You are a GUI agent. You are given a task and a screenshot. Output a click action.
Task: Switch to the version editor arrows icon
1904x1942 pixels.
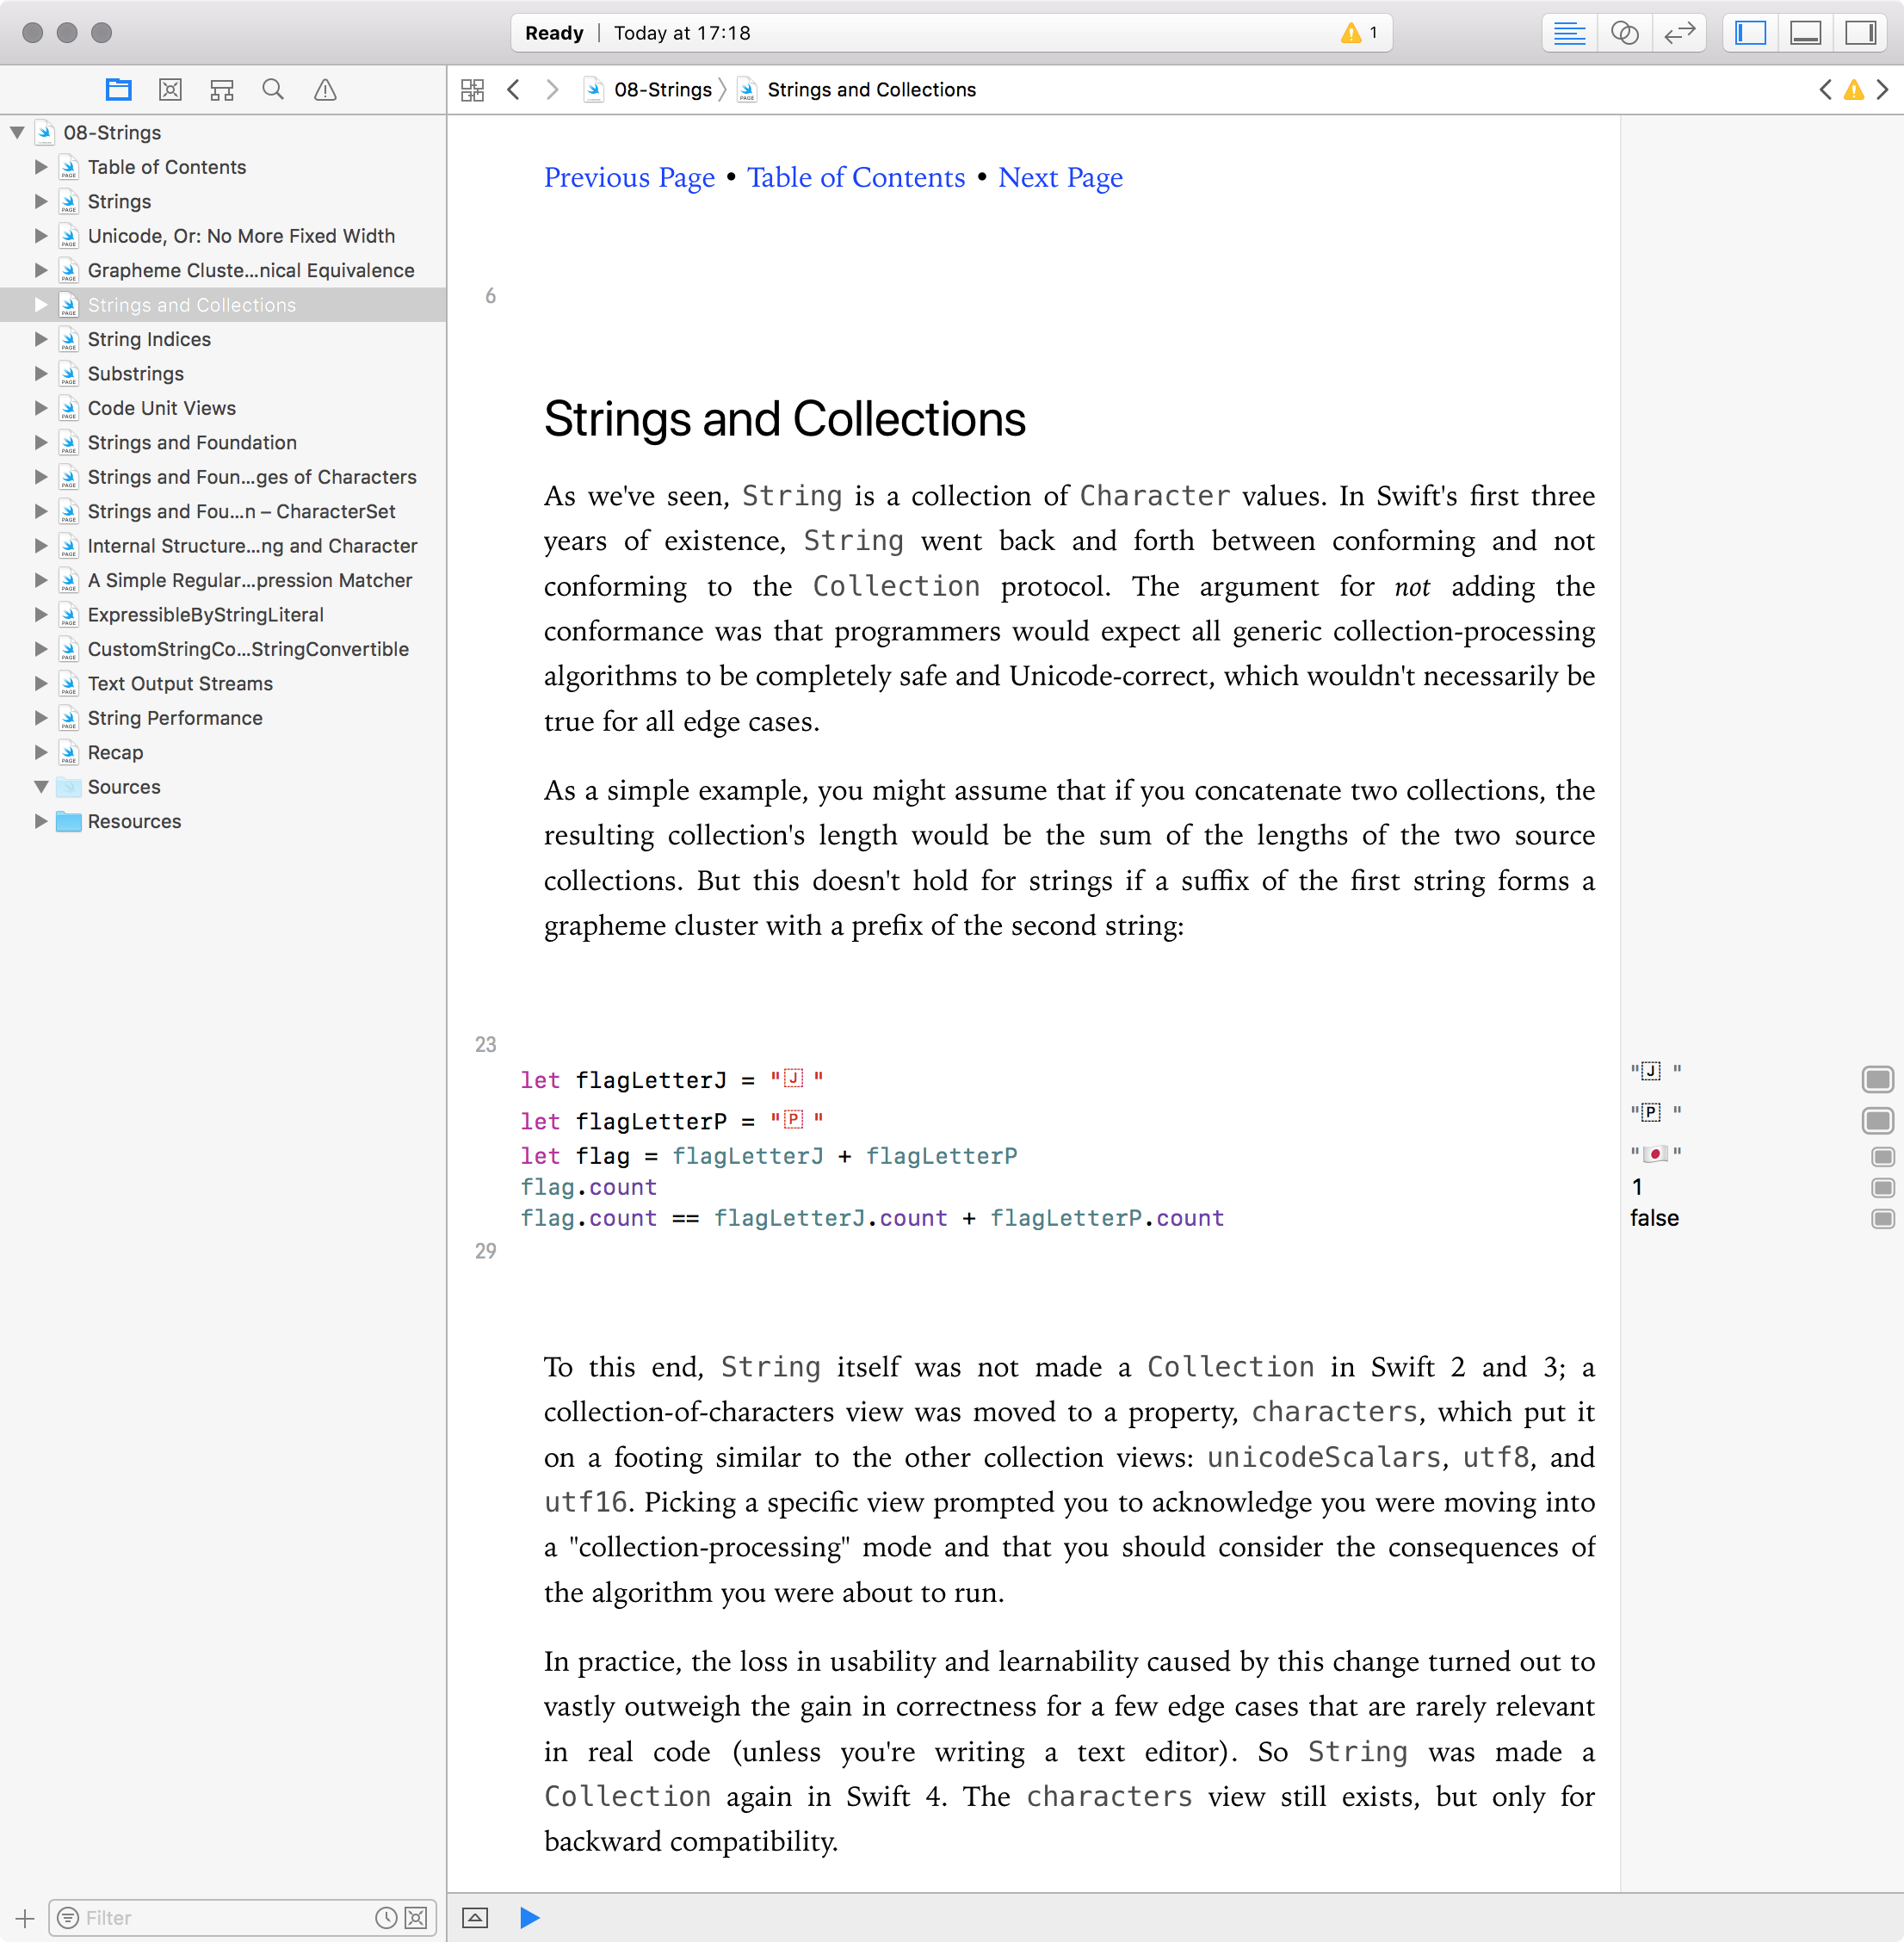point(1679,33)
